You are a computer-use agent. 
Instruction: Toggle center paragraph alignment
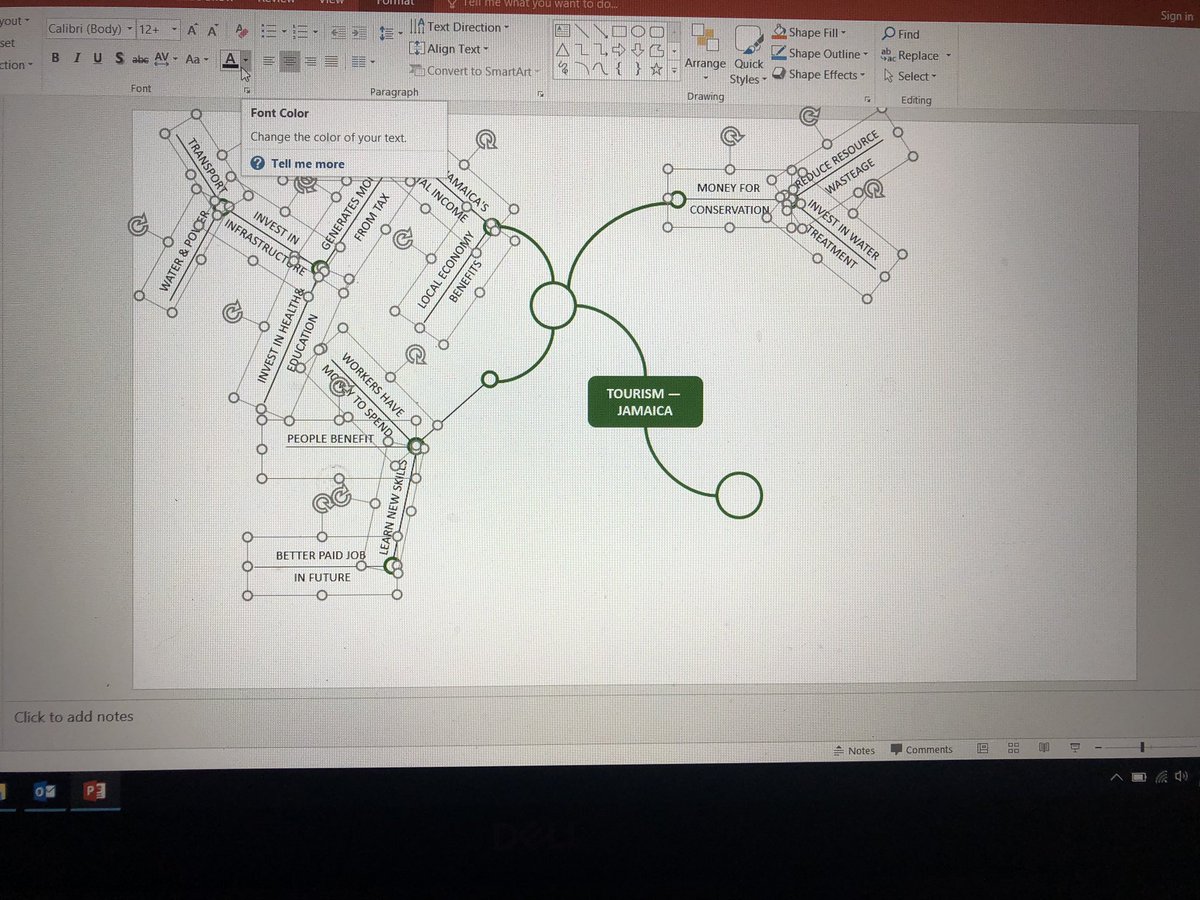pyautogui.click(x=289, y=60)
